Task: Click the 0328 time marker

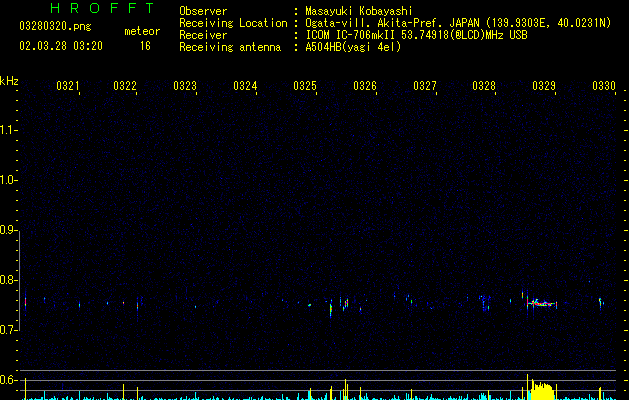Action: point(484,86)
